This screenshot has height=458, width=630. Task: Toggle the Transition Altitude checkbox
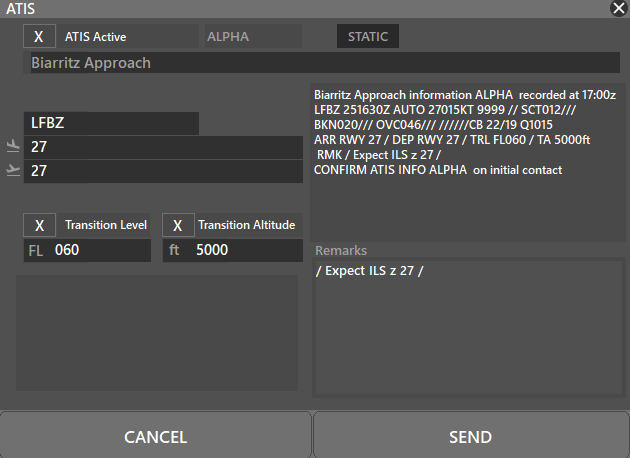(178, 225)
